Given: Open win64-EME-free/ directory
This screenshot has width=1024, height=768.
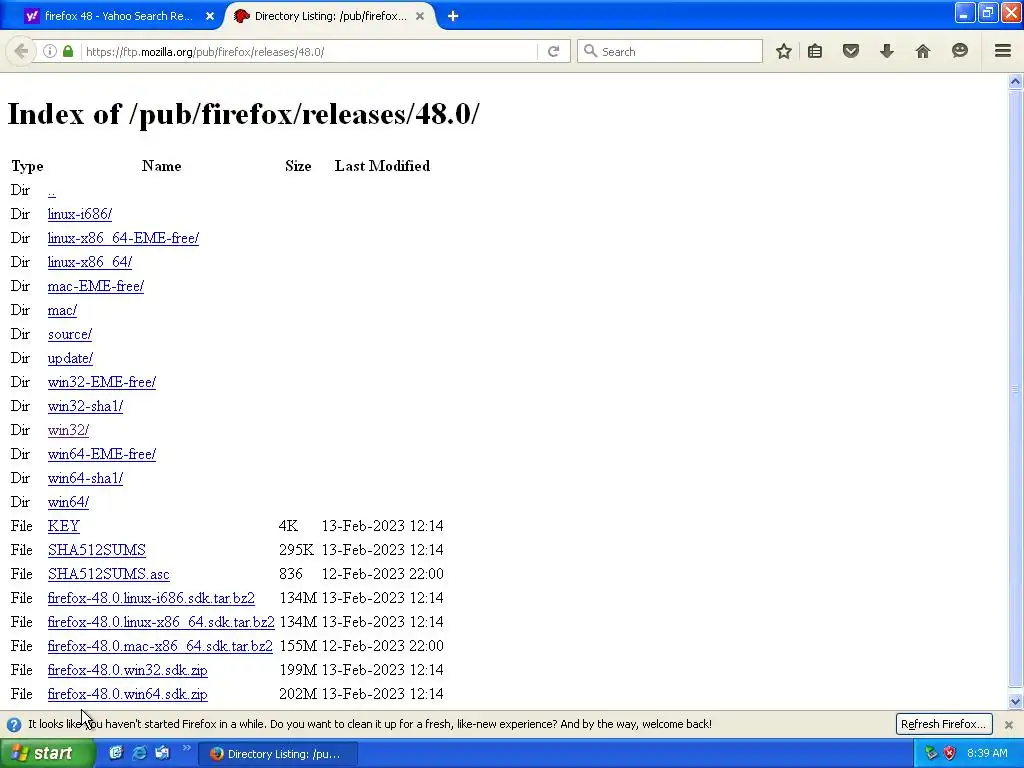Looking at the screenshot, I should tap(102, 454).
